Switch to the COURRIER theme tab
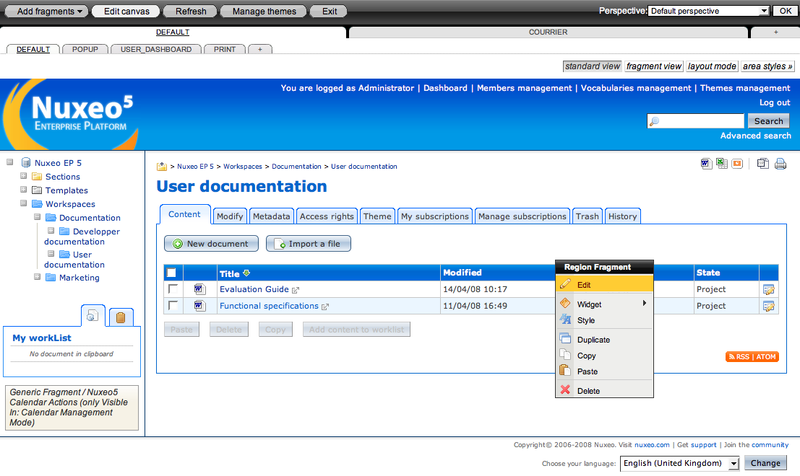 click(x=548, y=32)
